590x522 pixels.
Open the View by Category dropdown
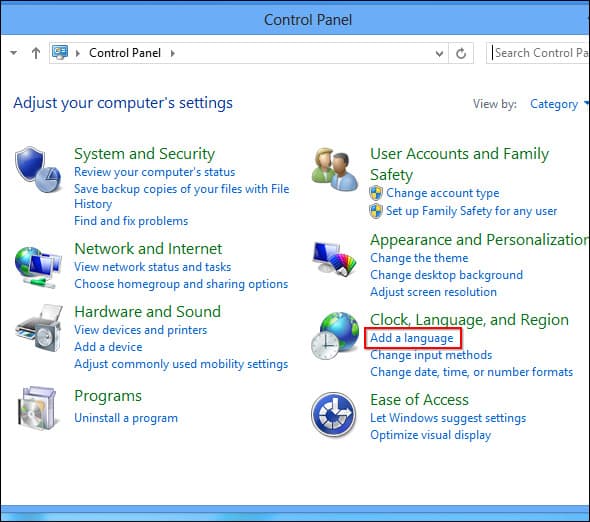(x=559, y=104)
